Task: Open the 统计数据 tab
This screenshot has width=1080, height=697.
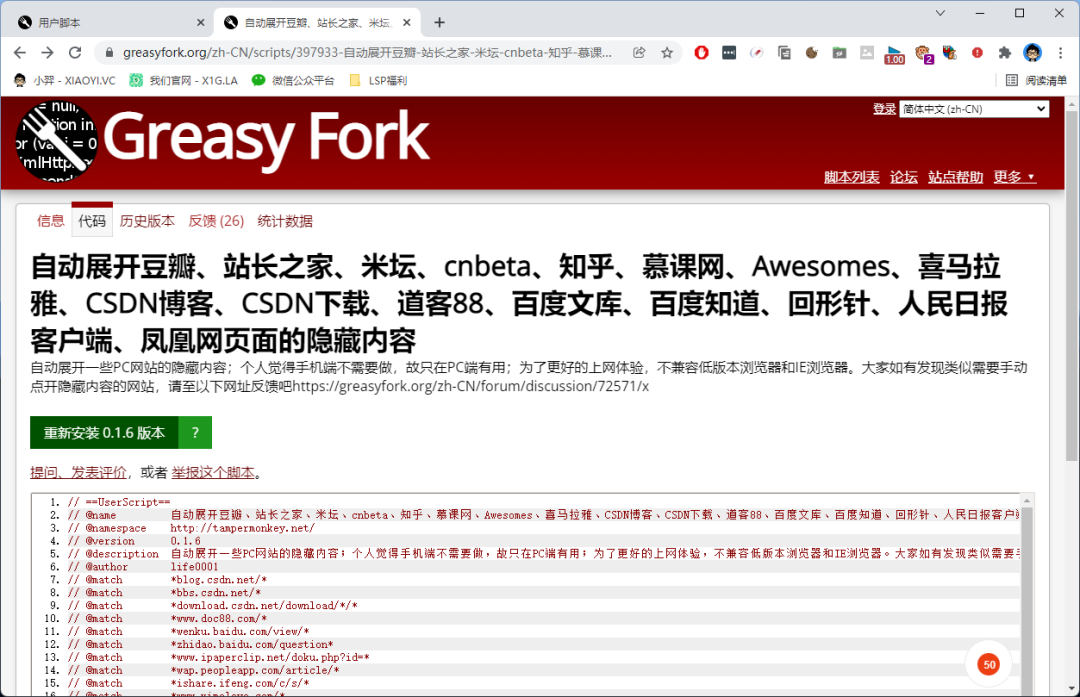Action: [x=284, y=221]
